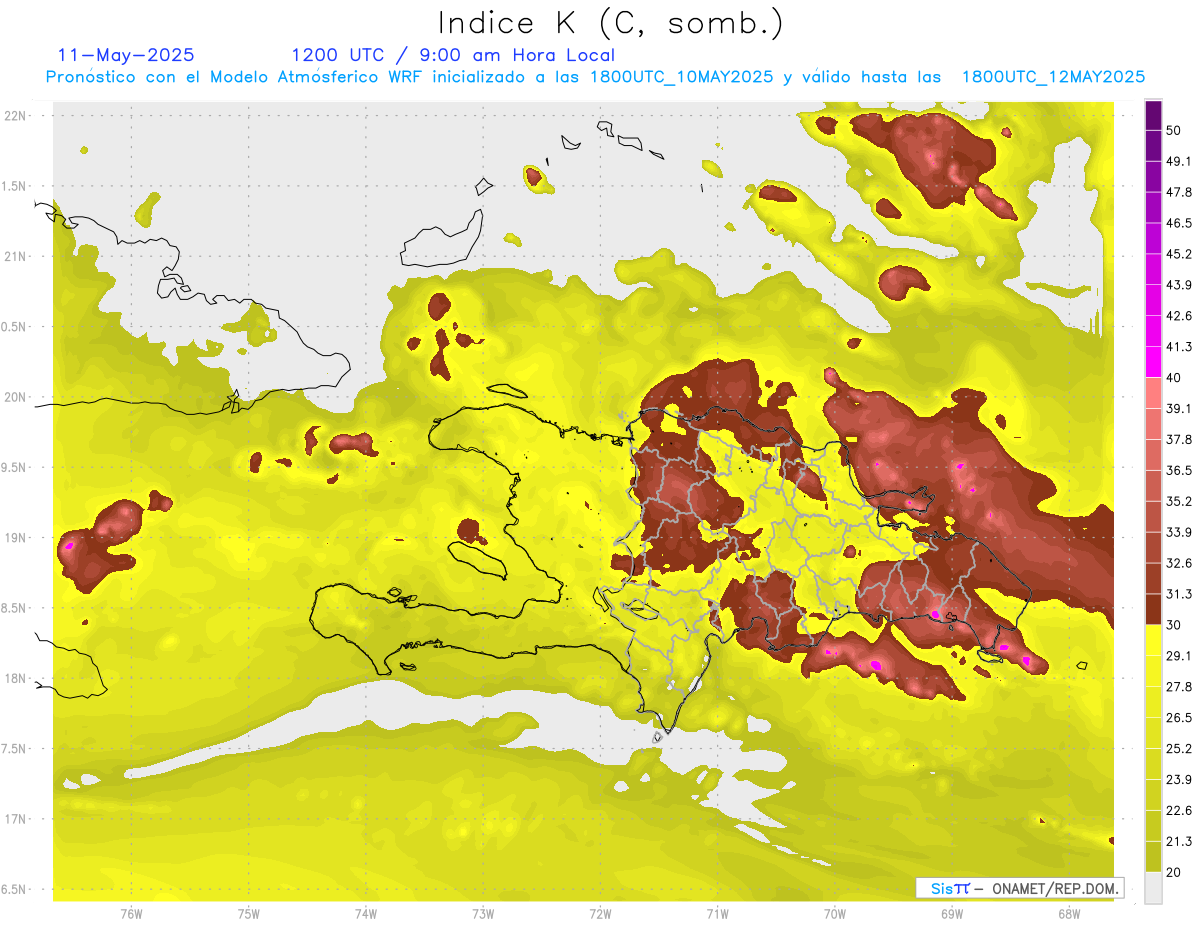
Task: Click the colorbar value "43.9"
Action: point(1179,285)
